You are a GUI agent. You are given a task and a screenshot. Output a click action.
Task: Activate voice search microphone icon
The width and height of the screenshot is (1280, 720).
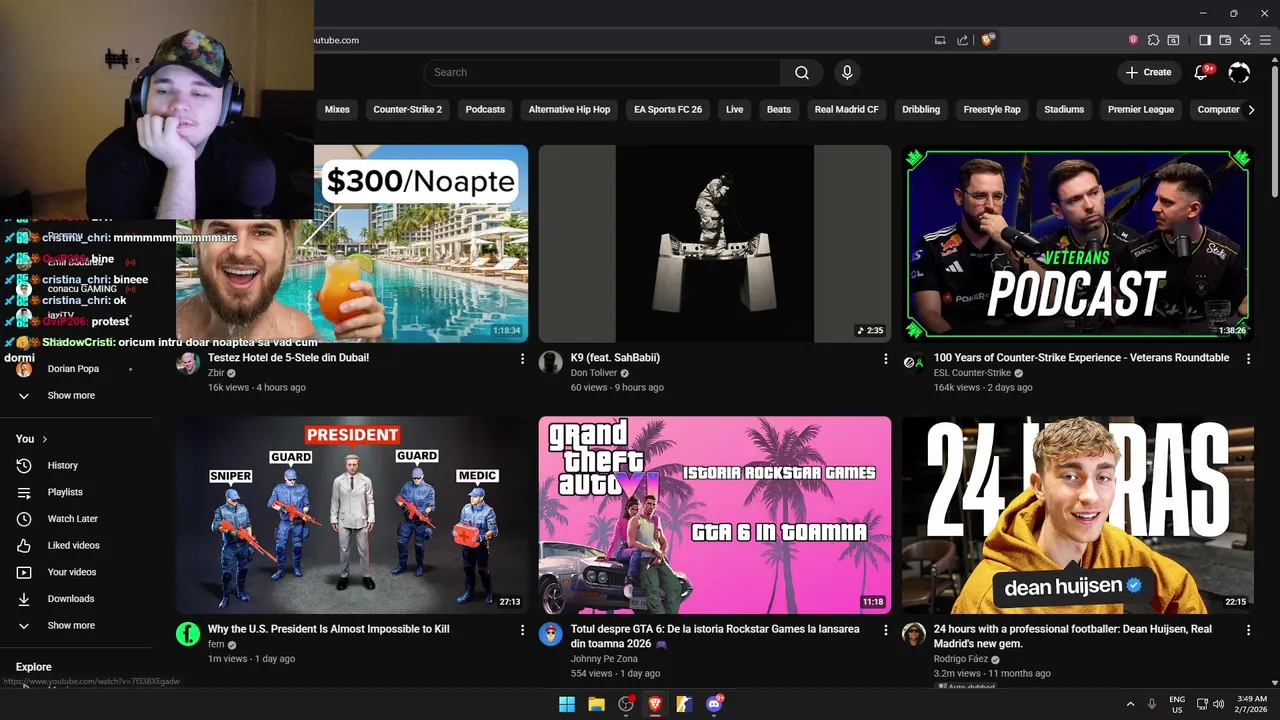click(x=847, y=72)
